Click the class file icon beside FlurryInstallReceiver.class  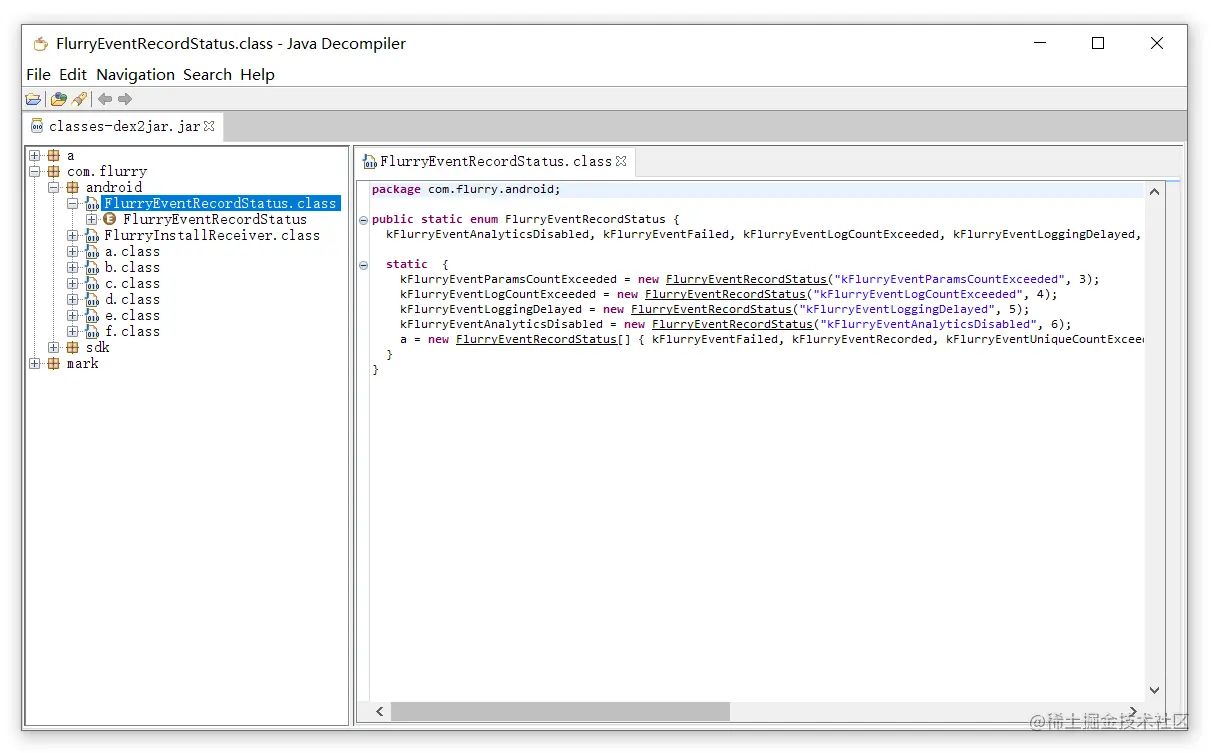(x=92, y=236)
